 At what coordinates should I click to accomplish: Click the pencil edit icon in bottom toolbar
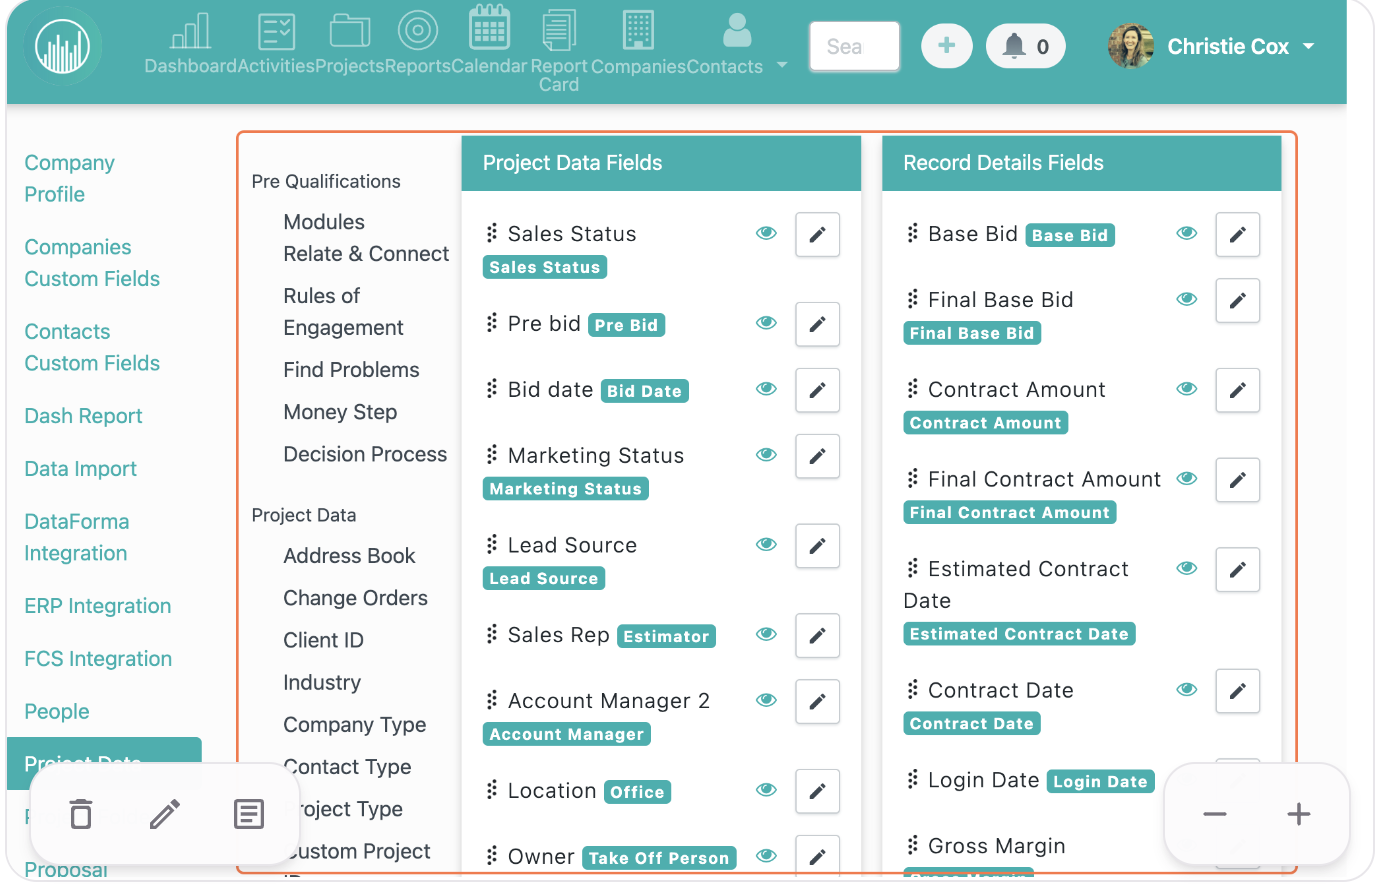(x=165, y=814)
